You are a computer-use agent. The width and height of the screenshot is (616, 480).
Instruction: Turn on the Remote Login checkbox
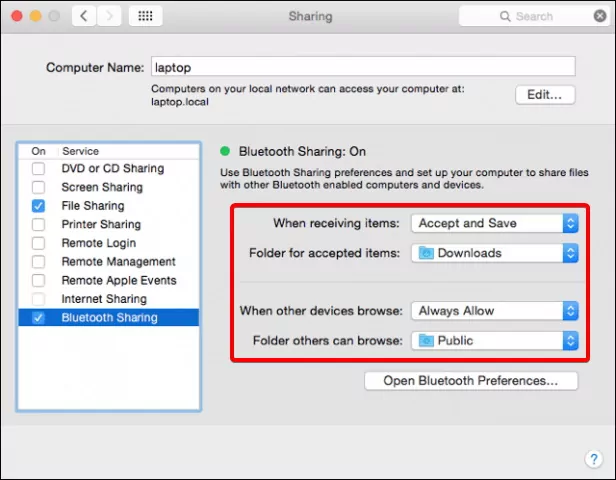click(x=38, y=243)
